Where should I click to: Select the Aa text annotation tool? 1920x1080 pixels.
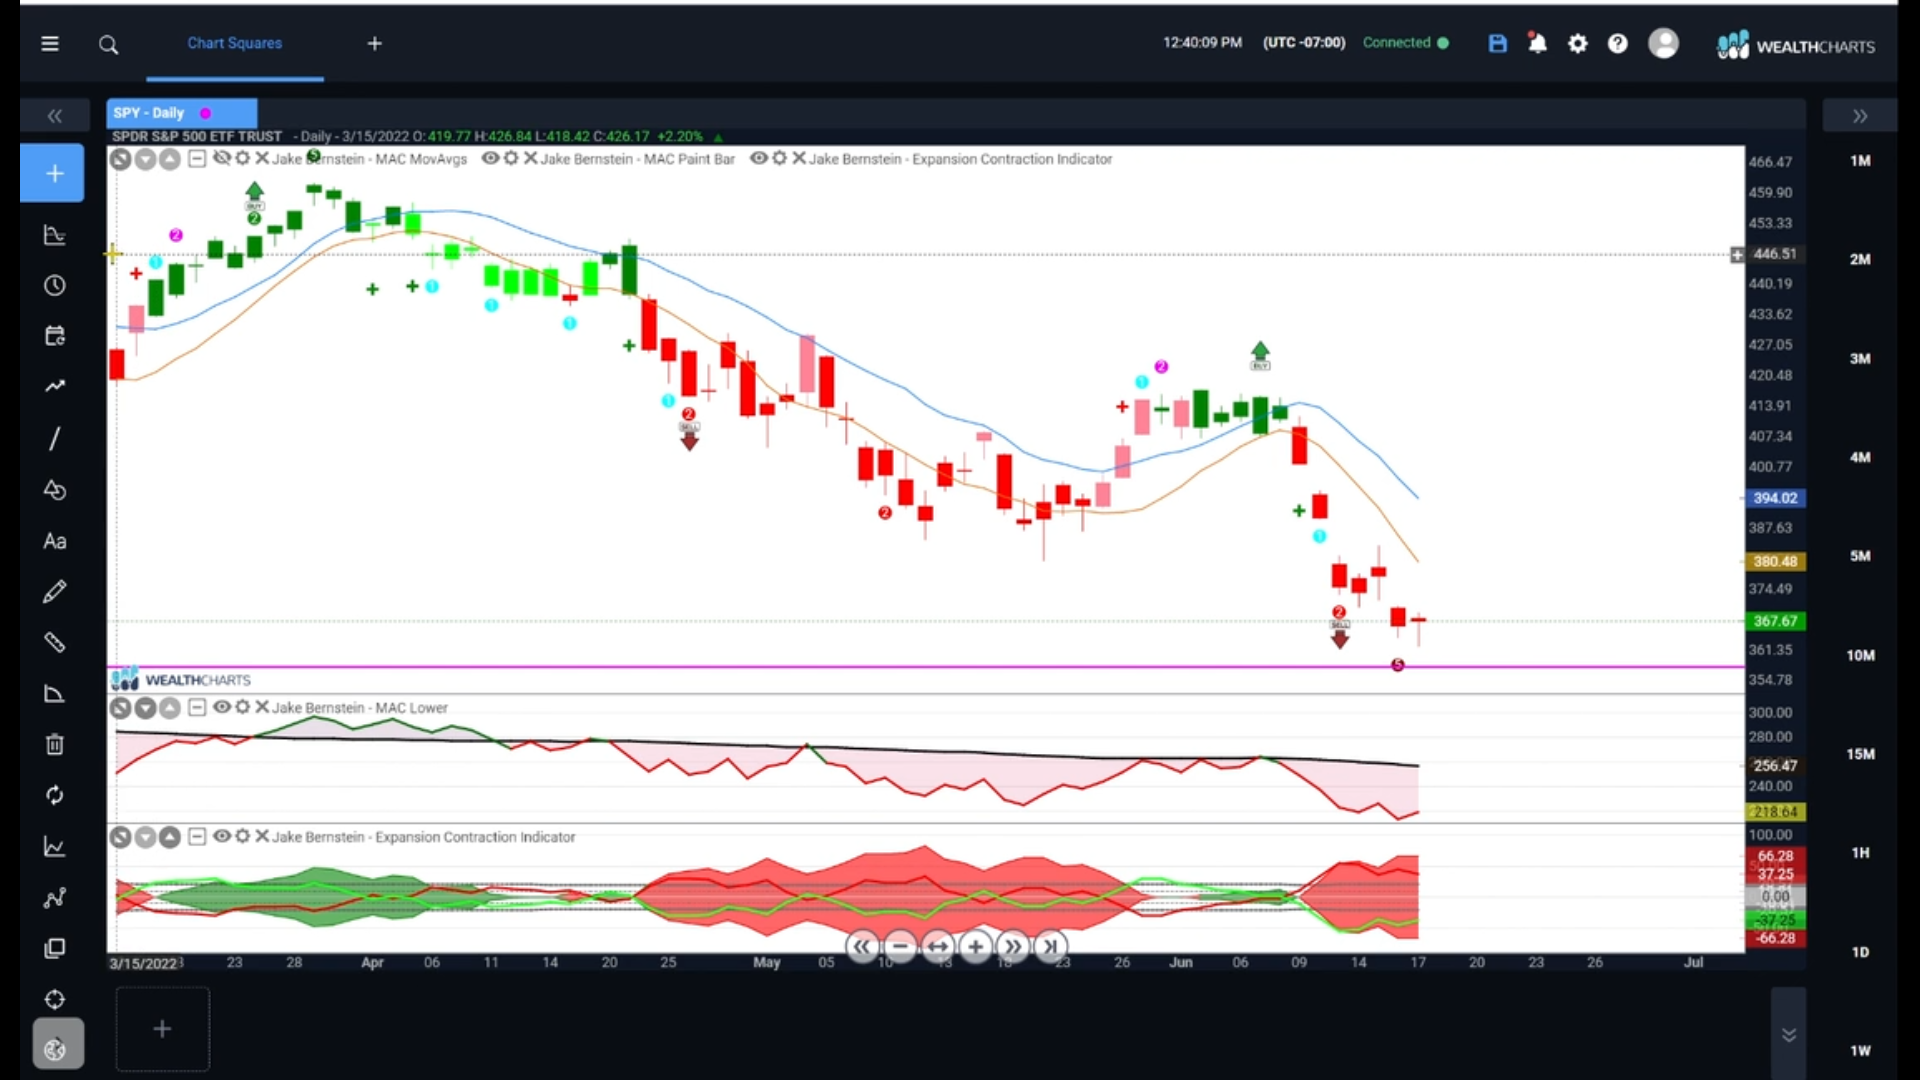(55, 541)
